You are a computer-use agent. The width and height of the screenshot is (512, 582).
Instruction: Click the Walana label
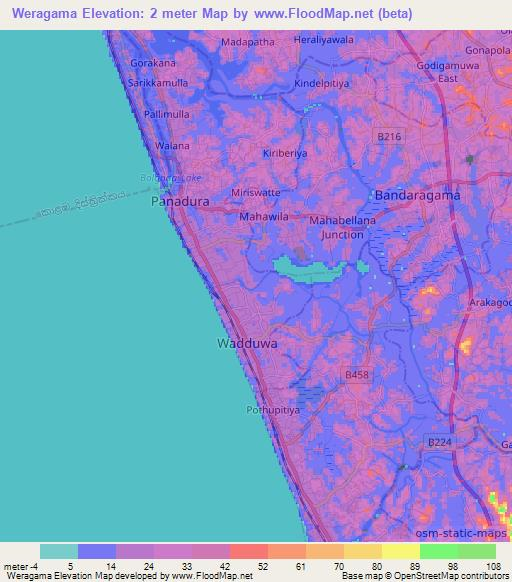[x=172, y=146]
